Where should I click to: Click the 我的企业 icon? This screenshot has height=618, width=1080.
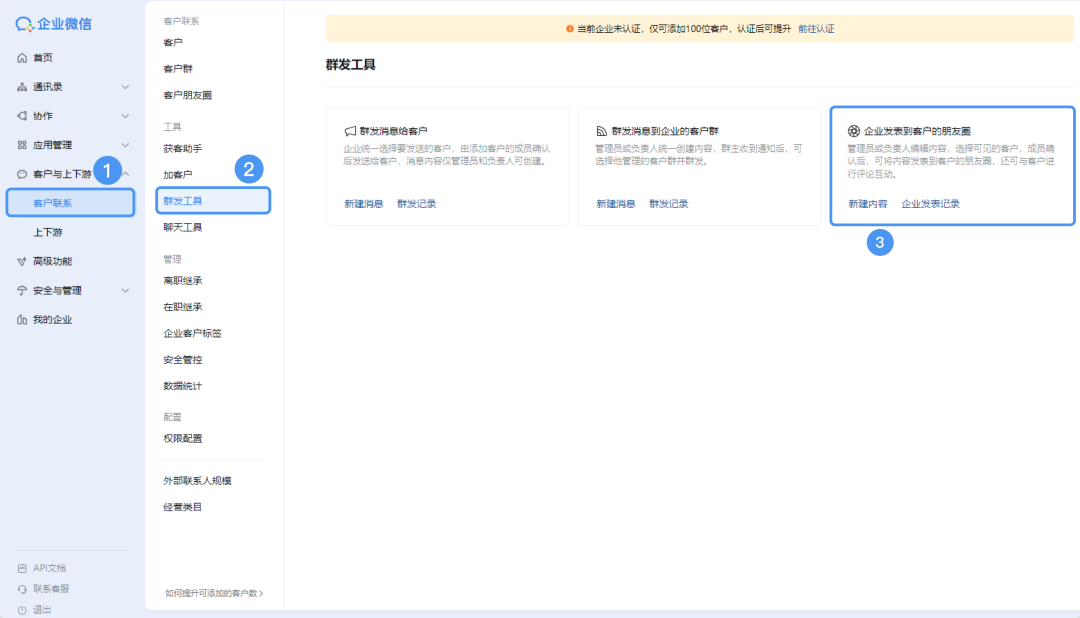22,320
